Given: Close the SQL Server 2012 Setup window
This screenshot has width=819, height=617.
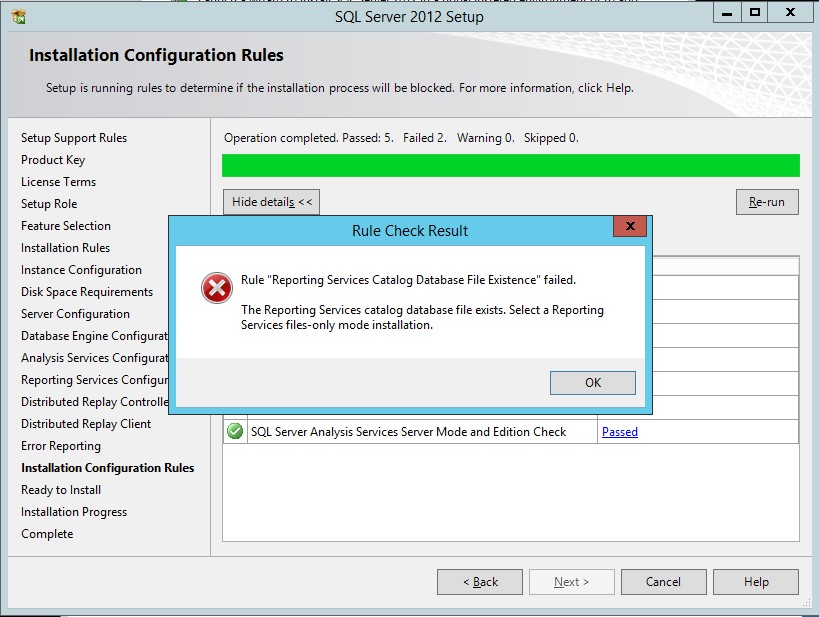Looking at the screenshot, I should tap(790, 13).
